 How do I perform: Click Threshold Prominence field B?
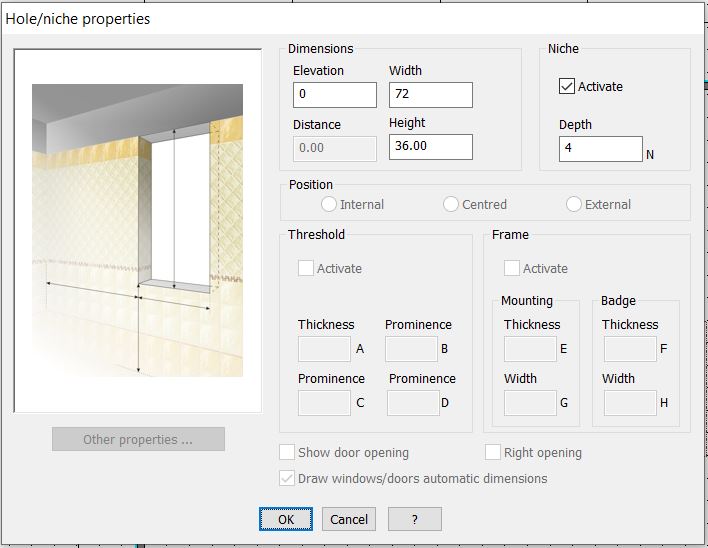(411, 348)
